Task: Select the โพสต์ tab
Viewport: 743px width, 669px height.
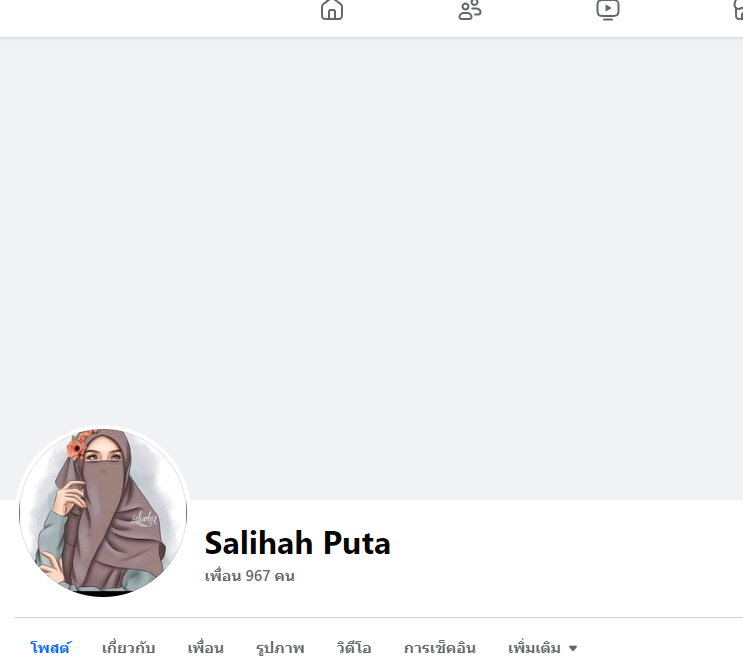Action: 50,648
